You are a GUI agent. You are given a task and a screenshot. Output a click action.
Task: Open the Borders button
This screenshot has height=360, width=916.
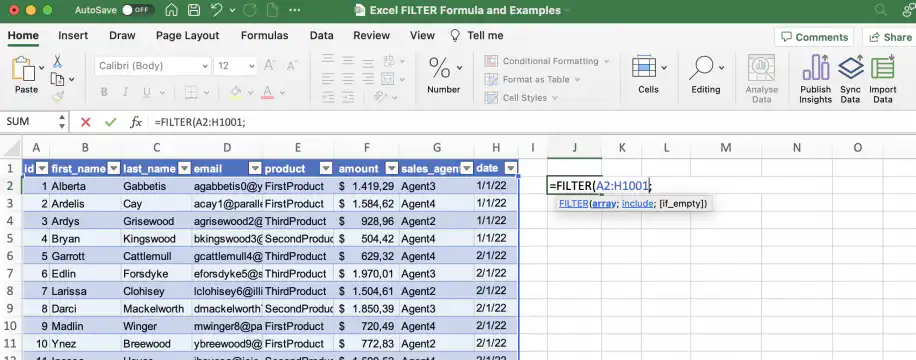pyautogui.click(x=191, y=92)
